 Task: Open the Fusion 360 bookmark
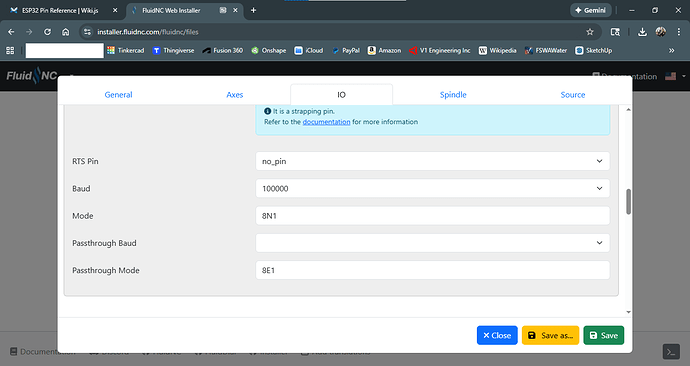222,51
